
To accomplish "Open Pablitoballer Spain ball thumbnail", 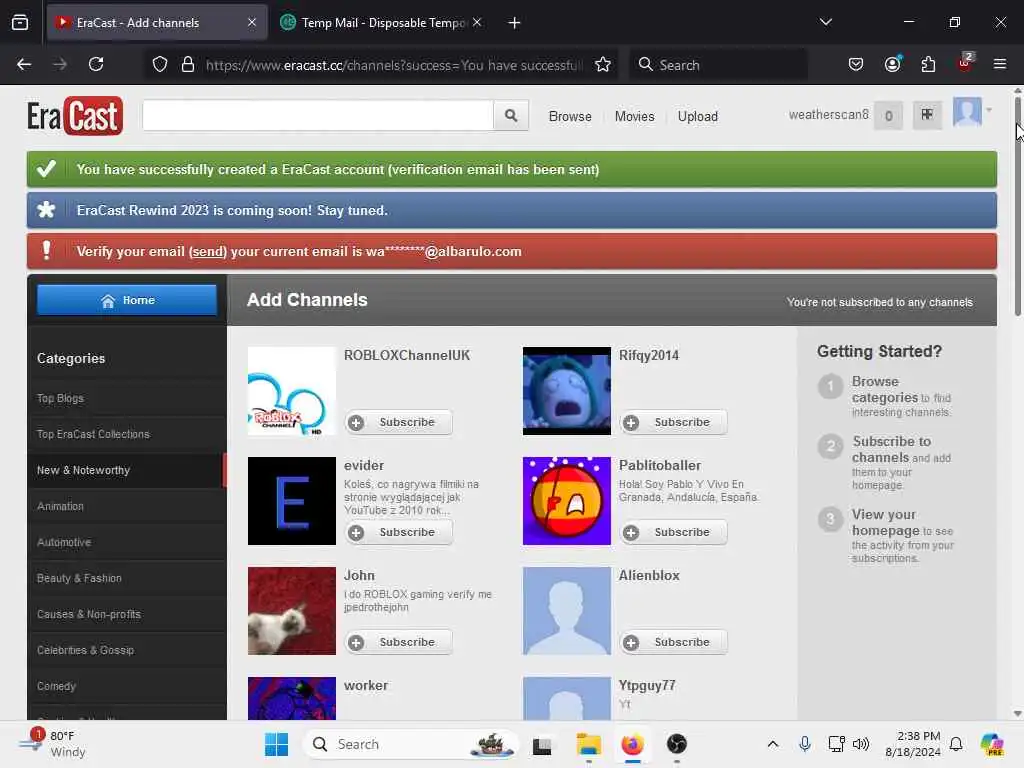I will (567, 501).
